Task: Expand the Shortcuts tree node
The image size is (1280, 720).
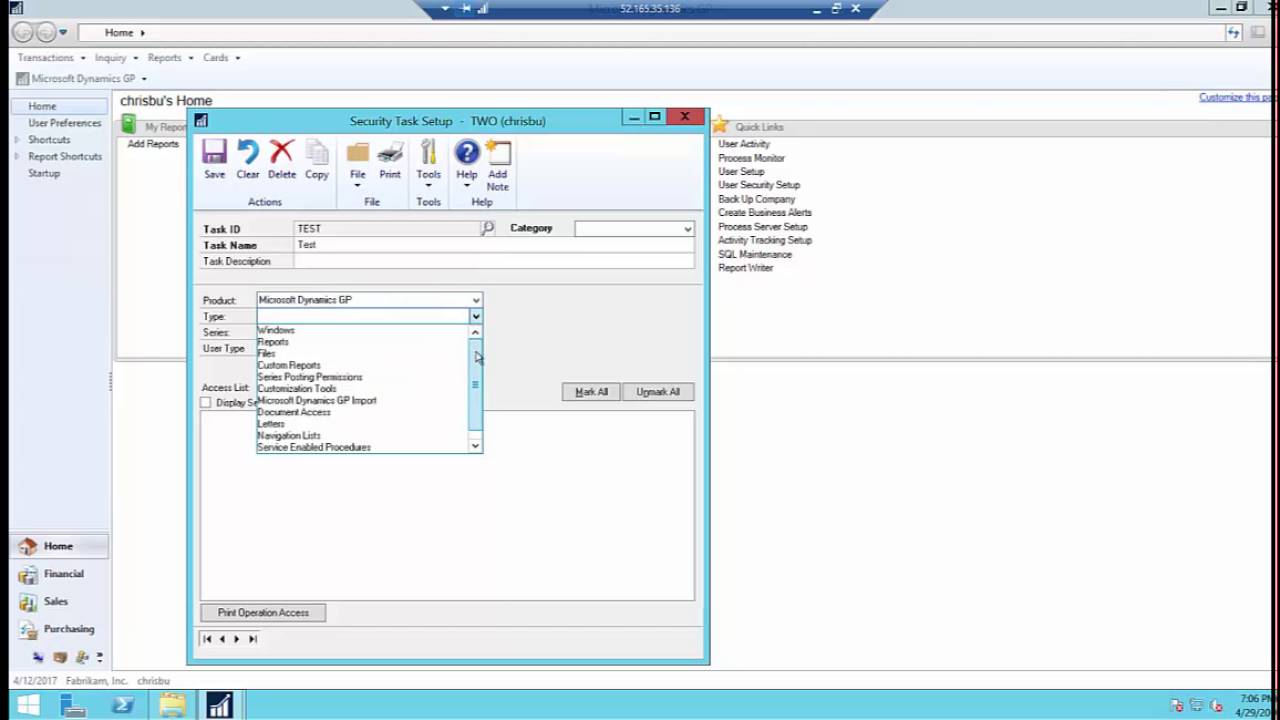Action: click(16, 139)
